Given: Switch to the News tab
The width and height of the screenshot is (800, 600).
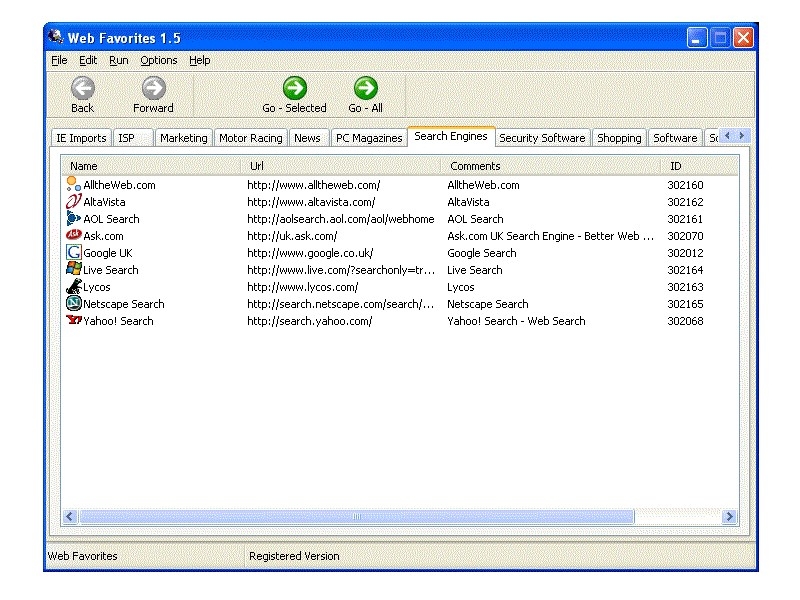Looking at the screenshot, I should pos(308,138).
